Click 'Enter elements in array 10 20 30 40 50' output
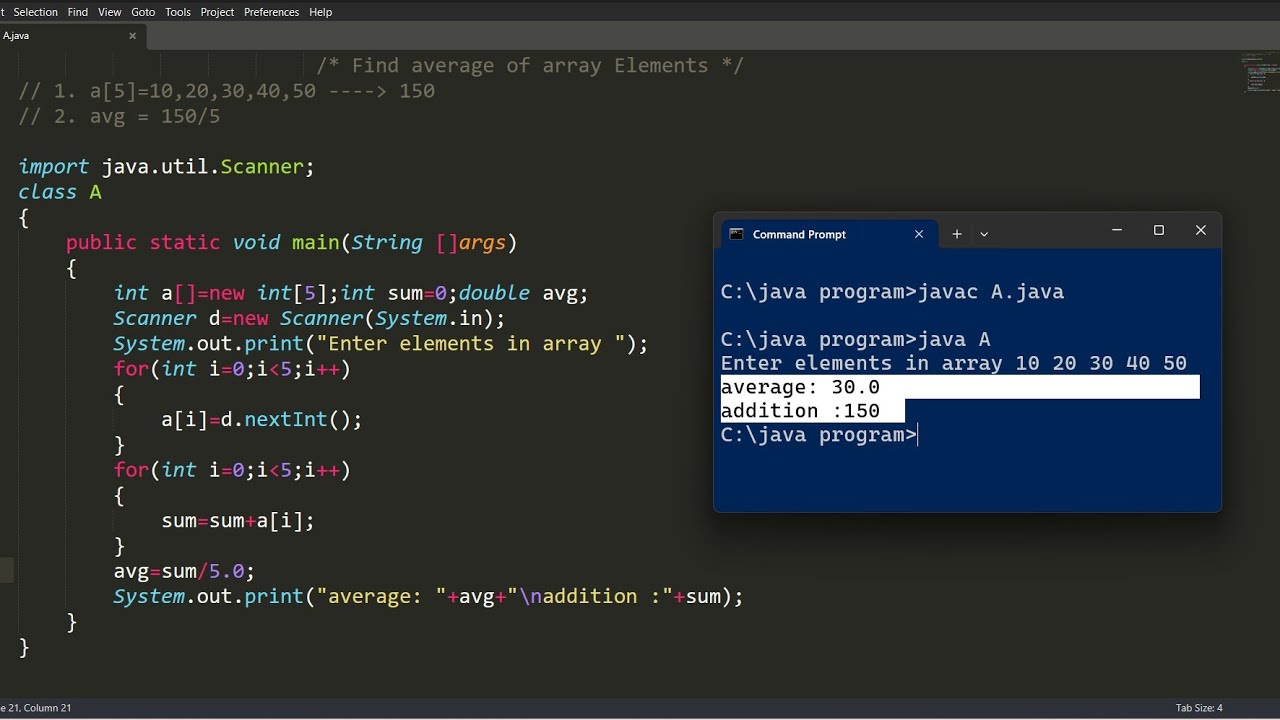The width and height of the screenshot is (1280, 720). (x=953, y=363)
